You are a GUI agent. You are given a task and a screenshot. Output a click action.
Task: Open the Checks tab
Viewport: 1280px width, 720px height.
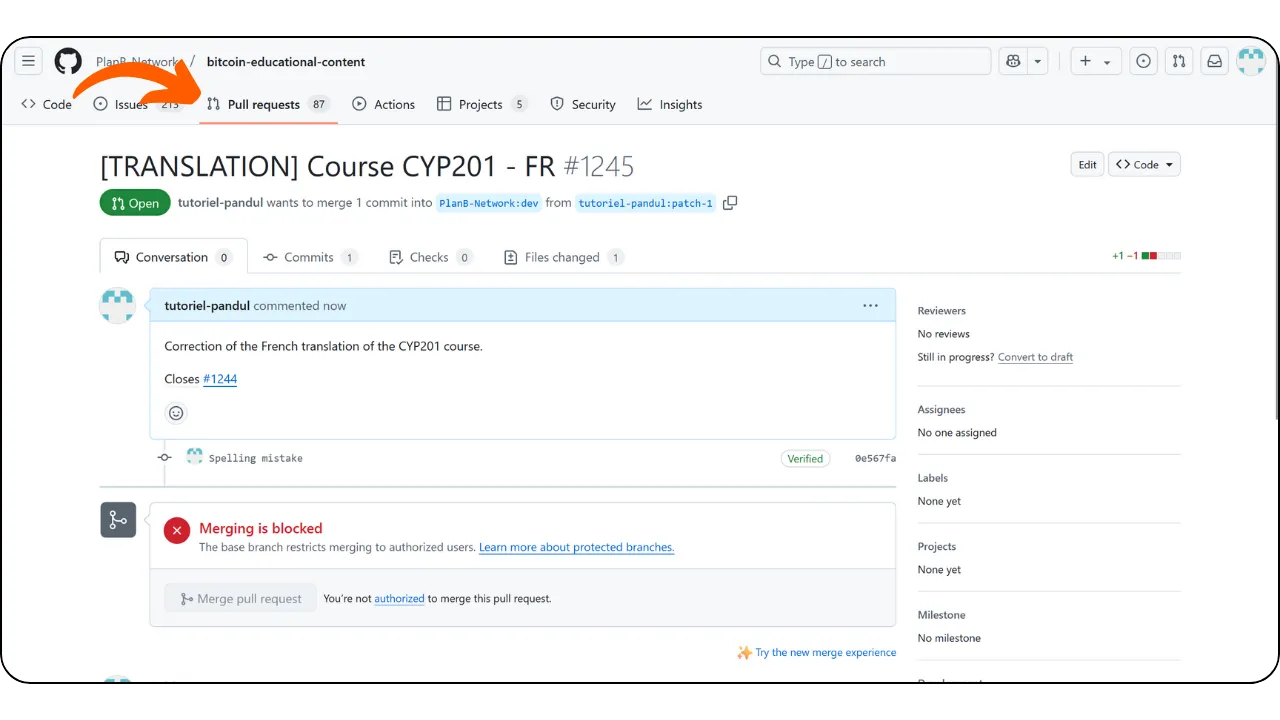coord(430,257)
